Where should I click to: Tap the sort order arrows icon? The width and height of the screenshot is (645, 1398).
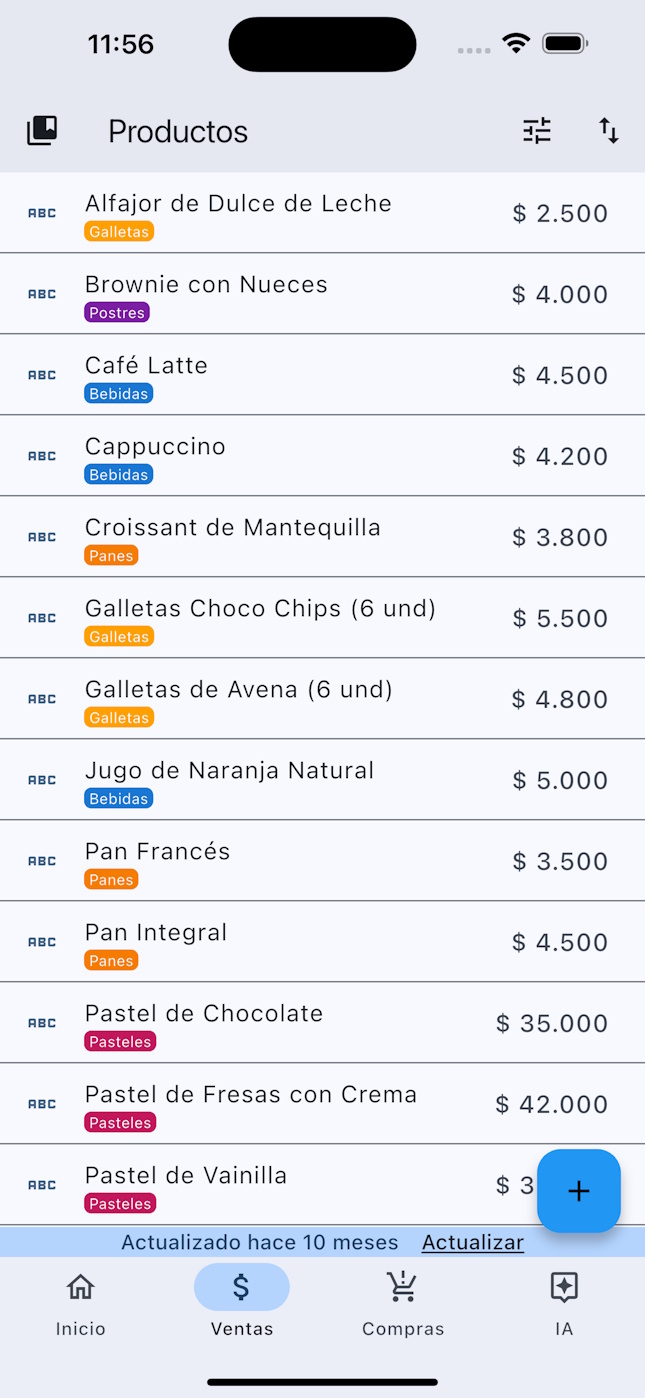pyautogui.click(x=609, y=131)
